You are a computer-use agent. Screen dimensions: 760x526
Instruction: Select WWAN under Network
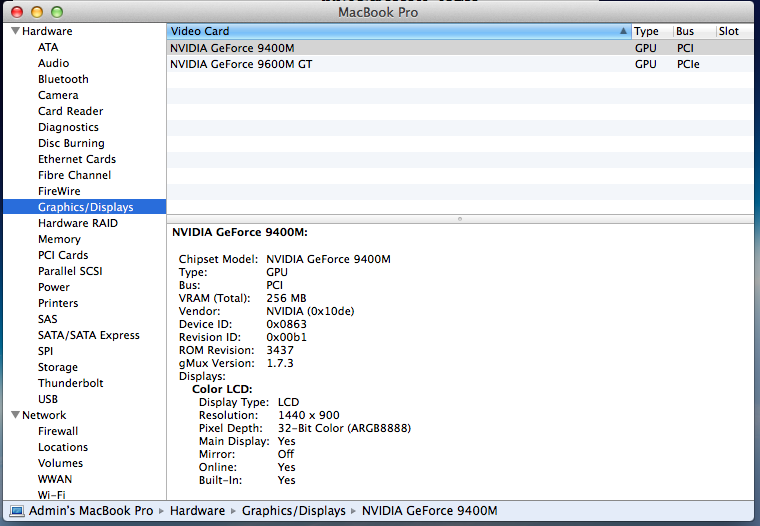[x=55, y=479]
